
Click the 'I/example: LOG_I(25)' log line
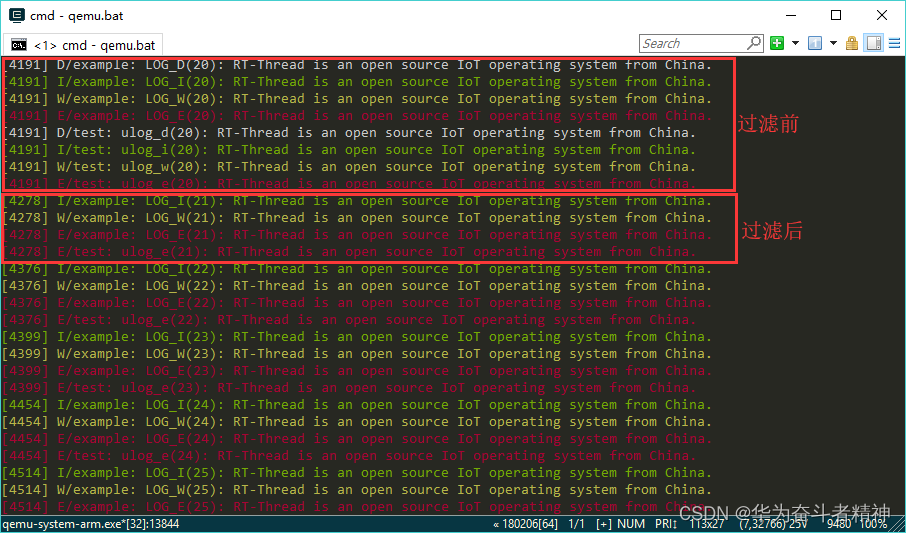(357, 472)
